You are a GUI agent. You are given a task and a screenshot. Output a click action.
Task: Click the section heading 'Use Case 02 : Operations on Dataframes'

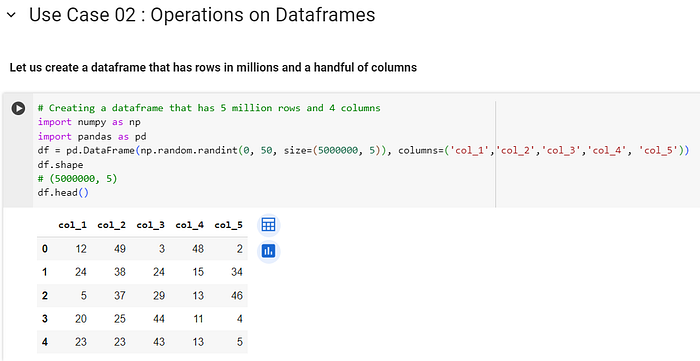[202, 15]
